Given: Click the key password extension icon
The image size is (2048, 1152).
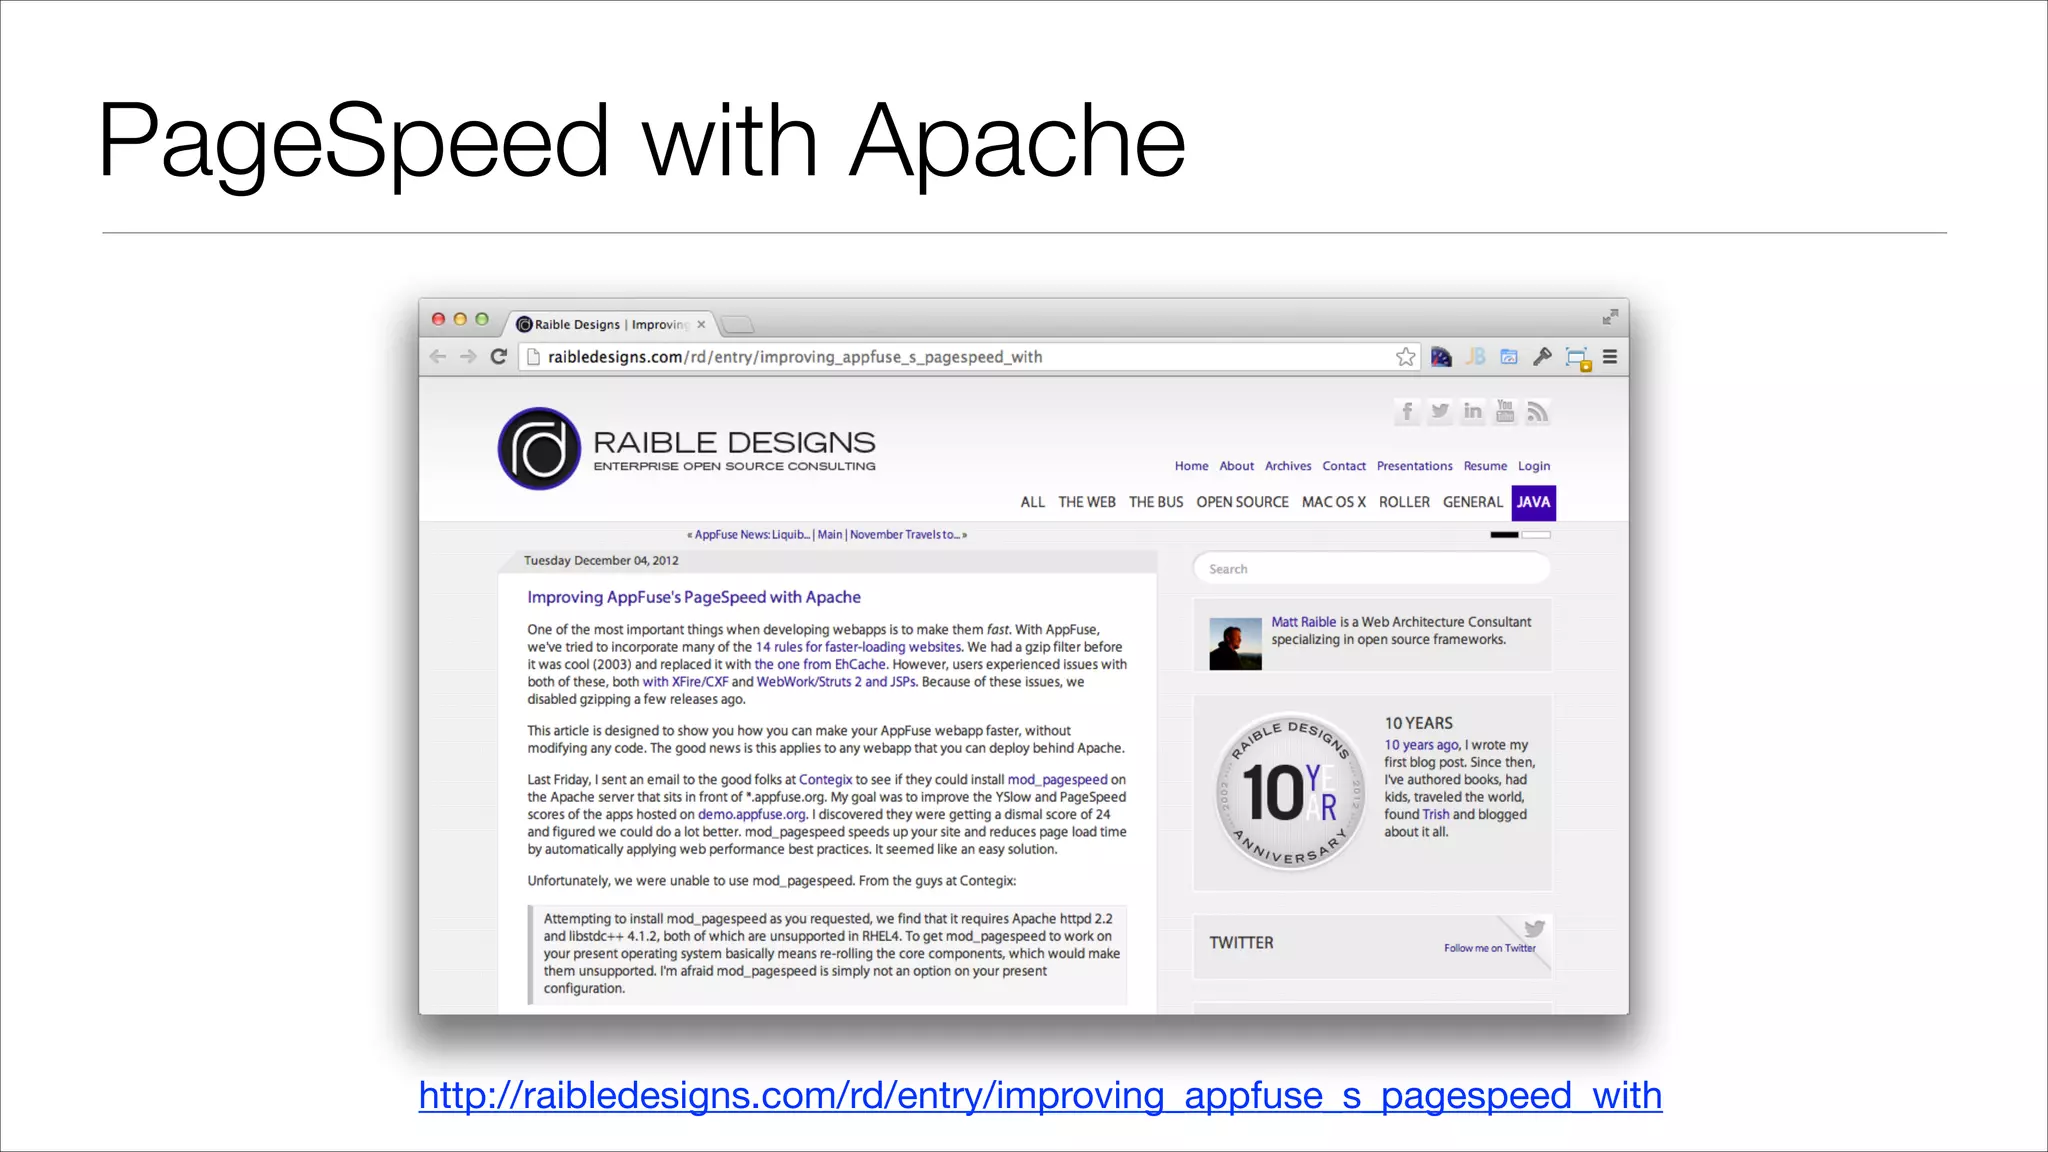Looking at the screenshot, I should point(1542,357).
